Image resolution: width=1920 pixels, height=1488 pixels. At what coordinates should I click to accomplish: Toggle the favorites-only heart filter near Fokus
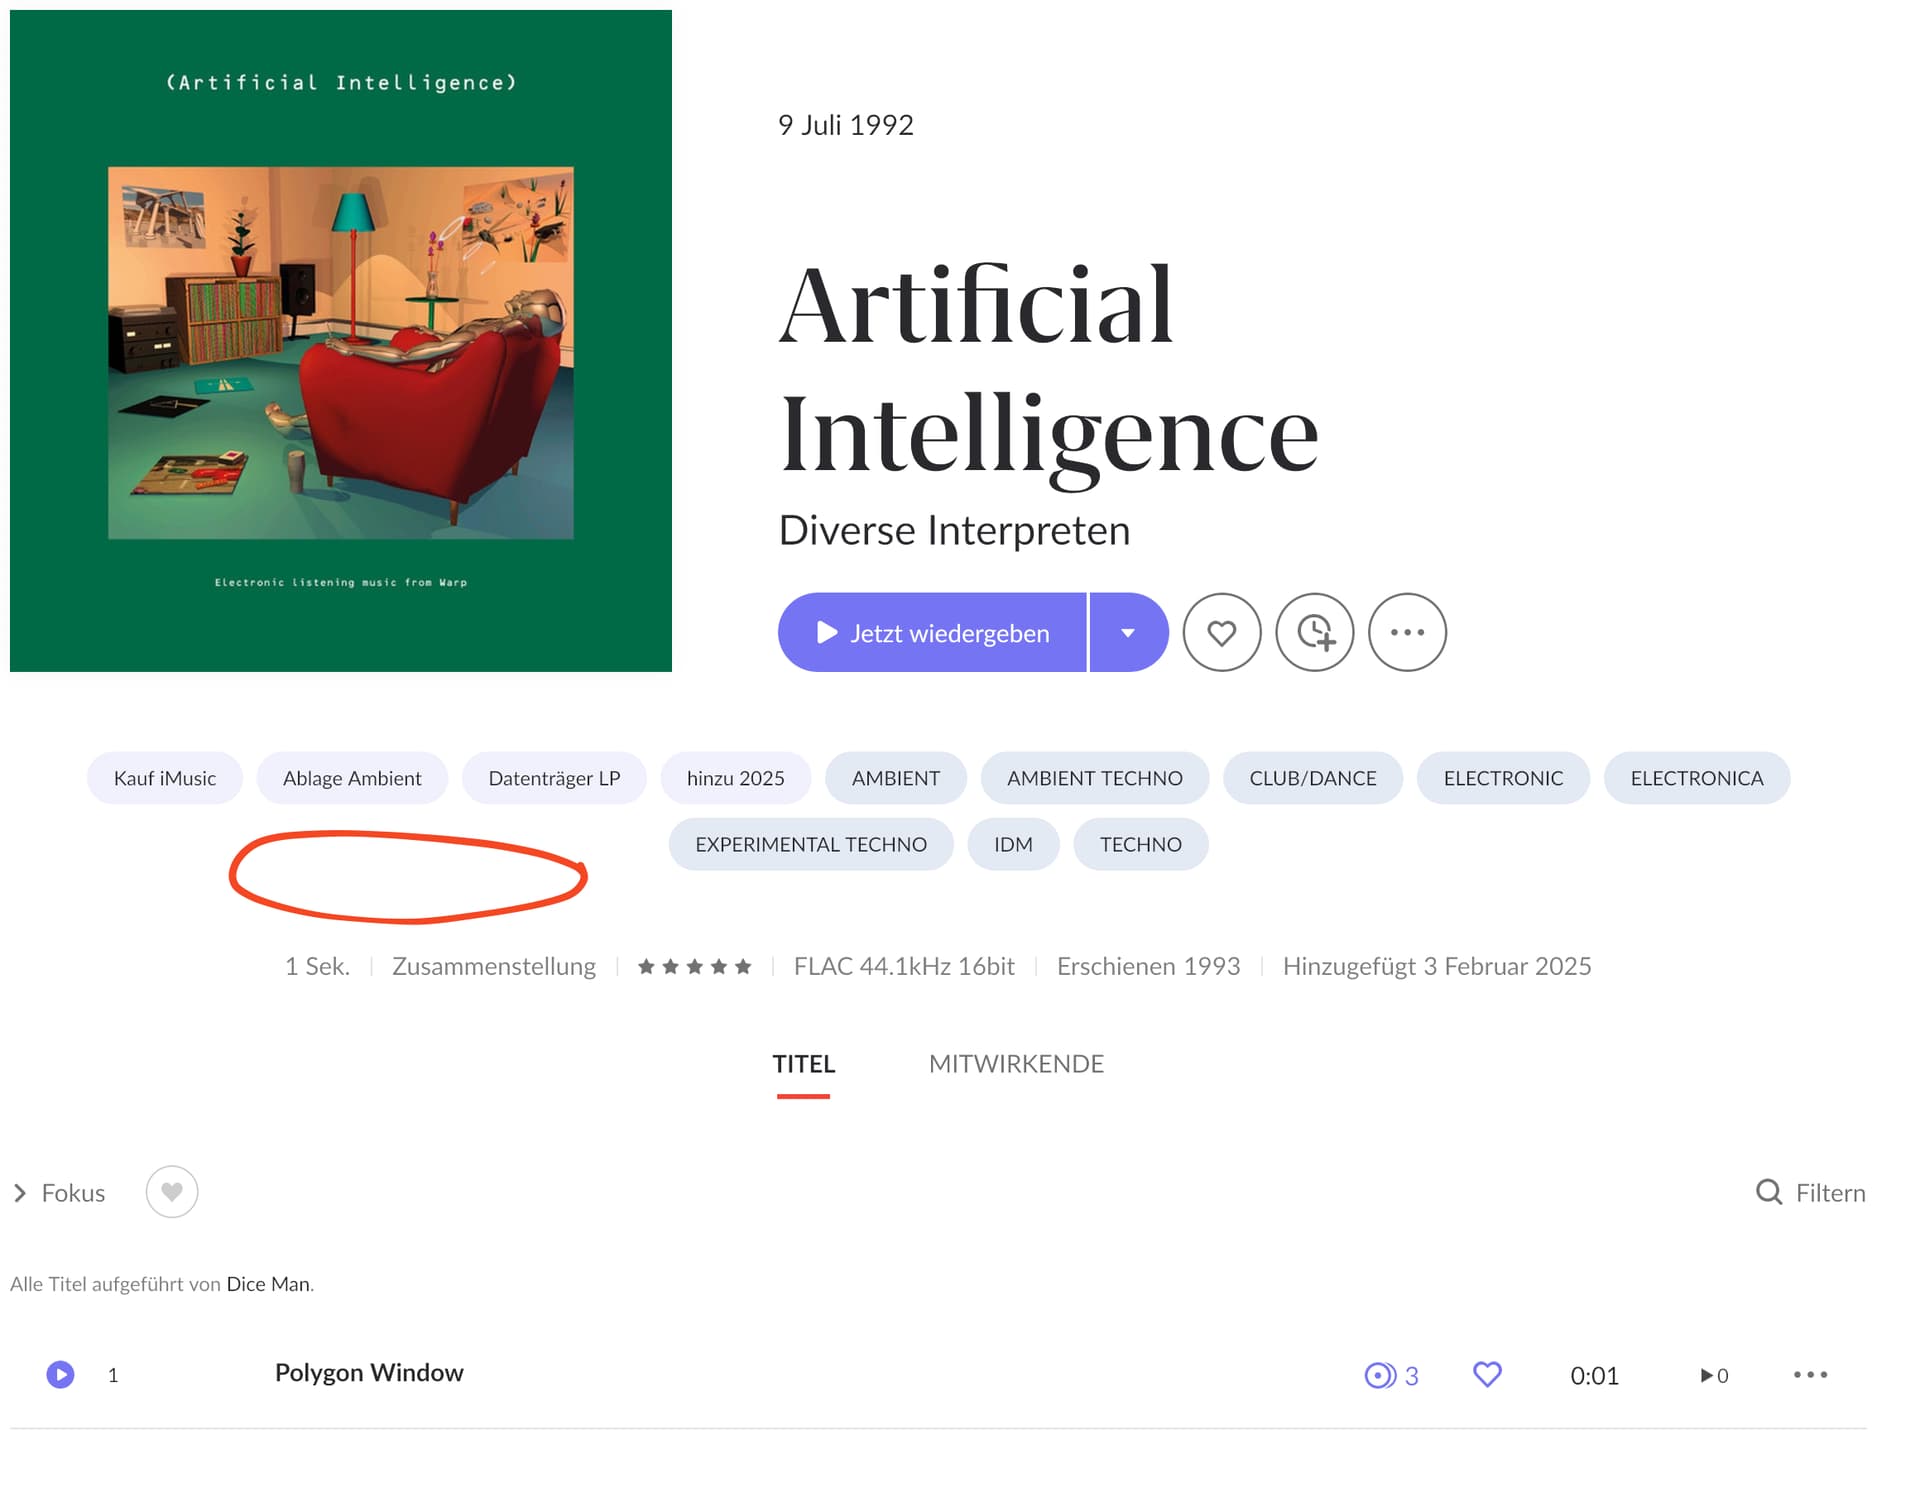click(x=172, y=1192)
